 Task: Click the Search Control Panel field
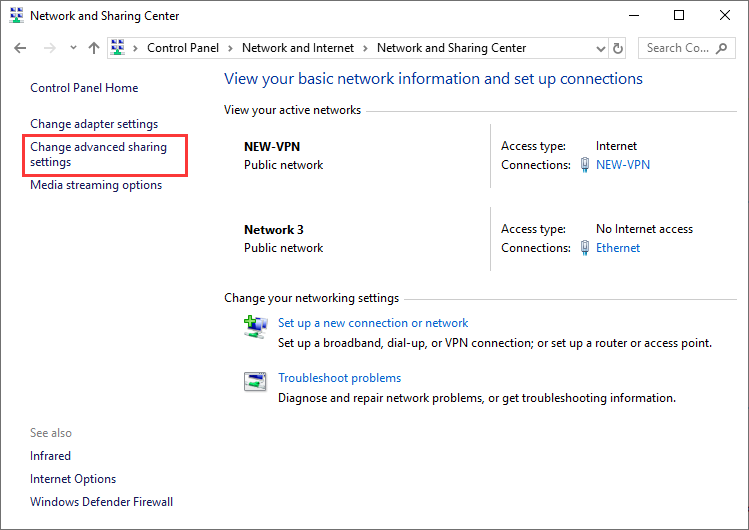[x=686, y=48]
